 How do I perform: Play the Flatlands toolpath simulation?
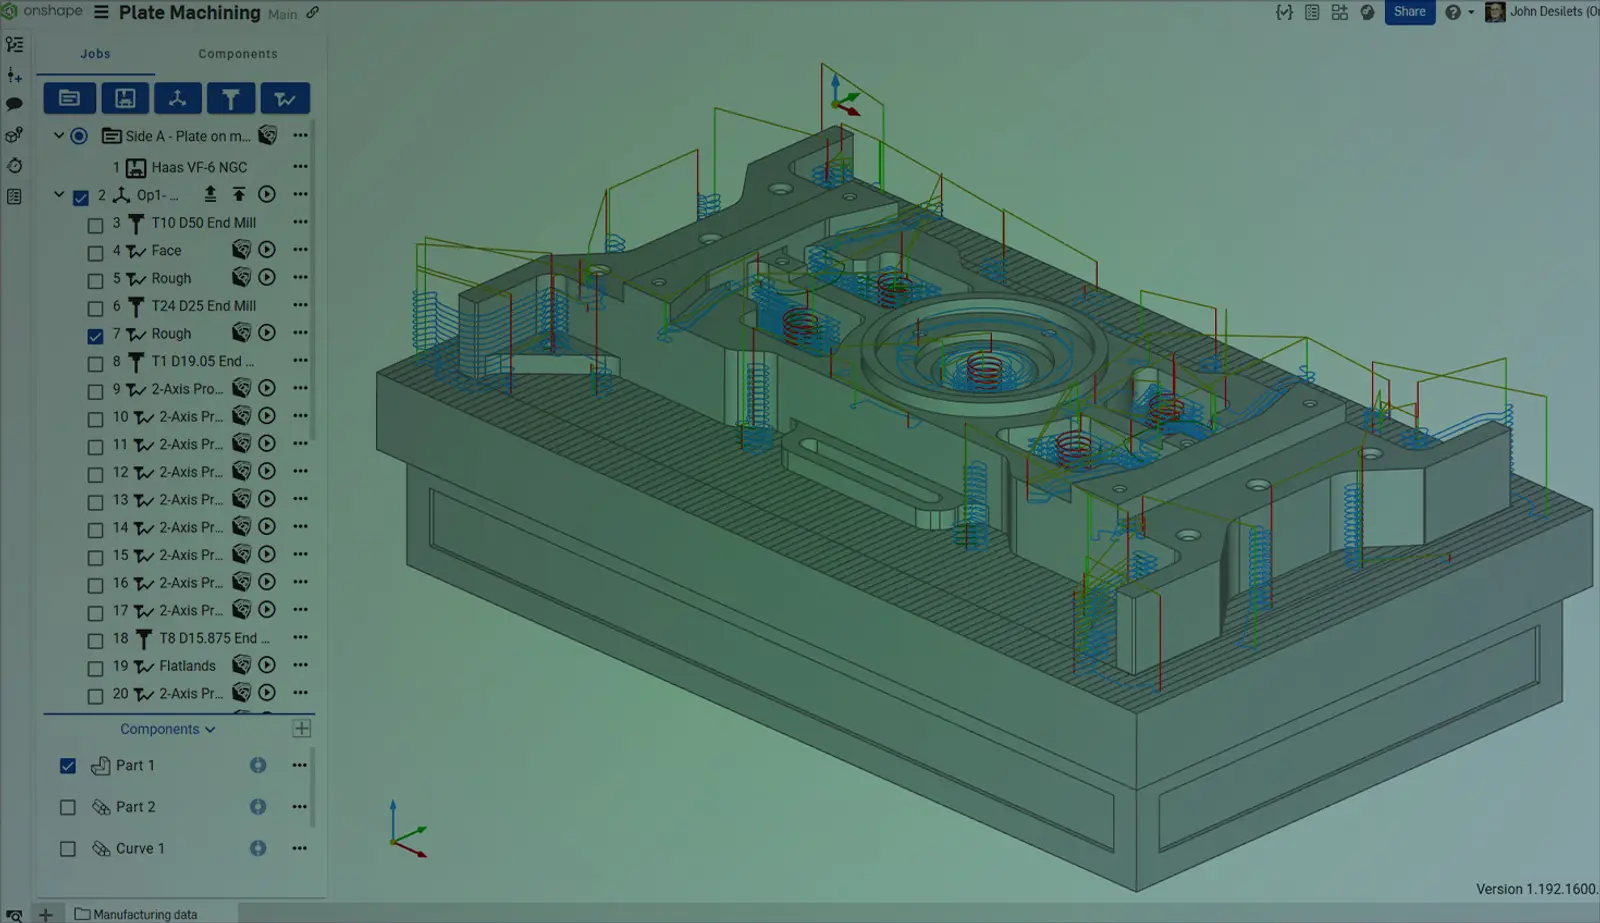click(267, 664)
